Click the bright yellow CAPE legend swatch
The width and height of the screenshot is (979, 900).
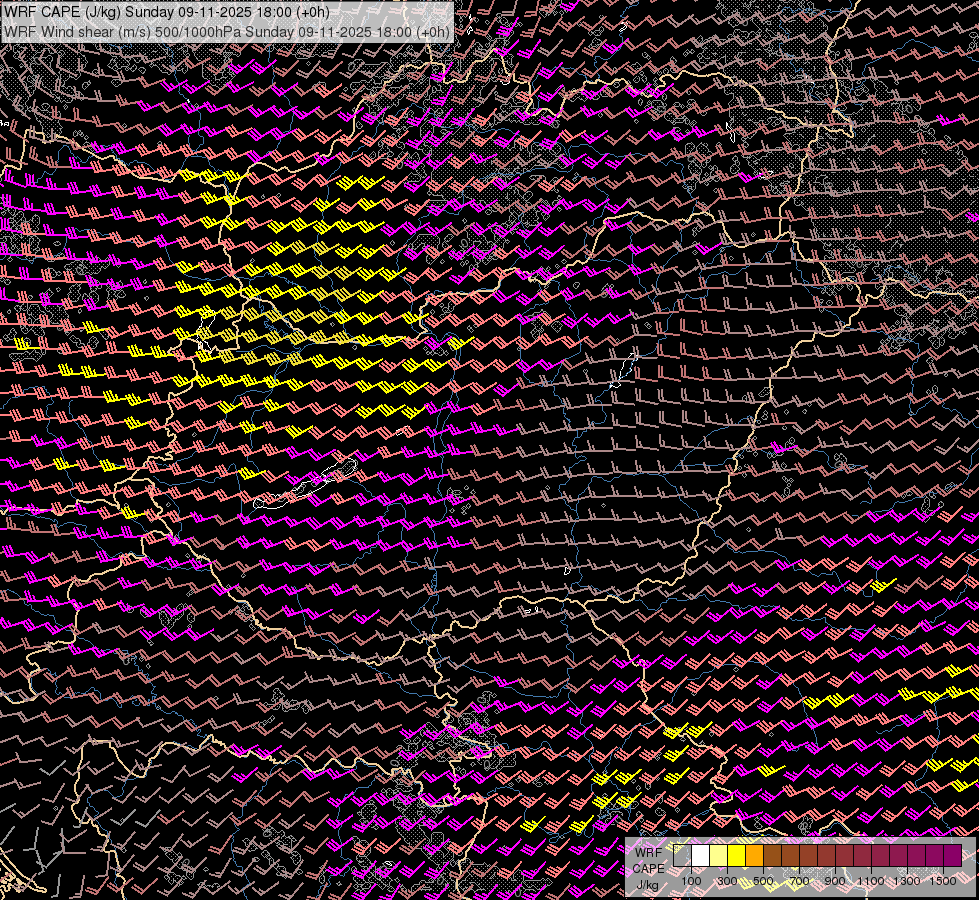click(736, 856)
